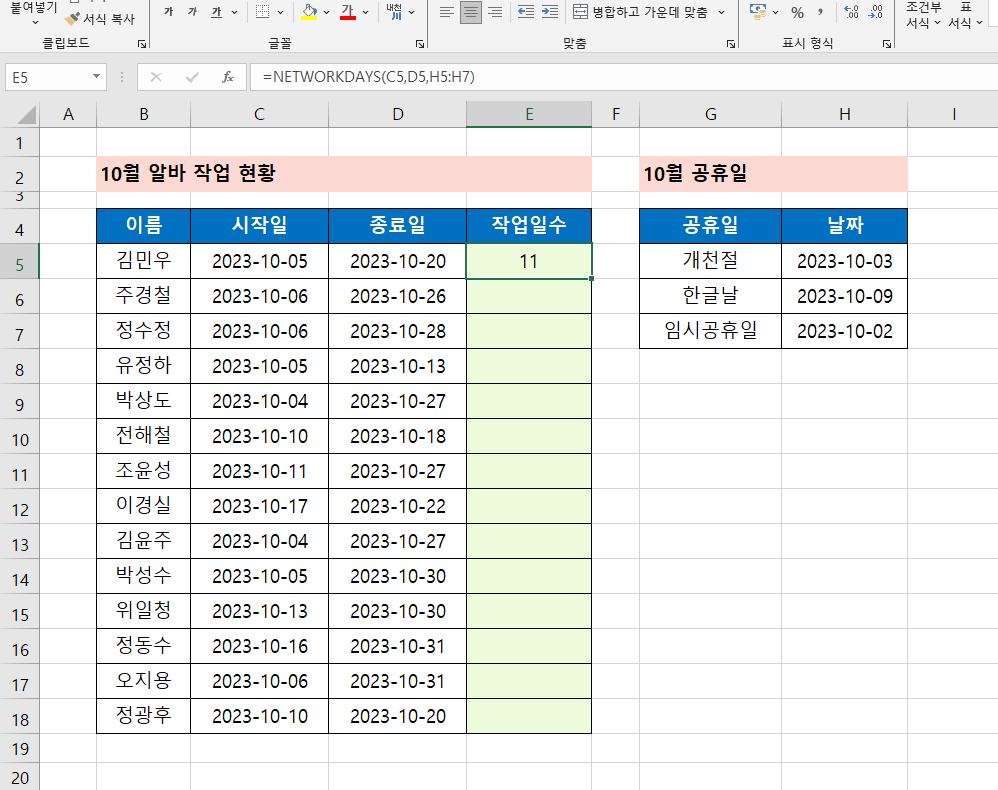Increase indent icon
Image resolution: width=998 pixels, height=790 pixels.
coord(550,12)
